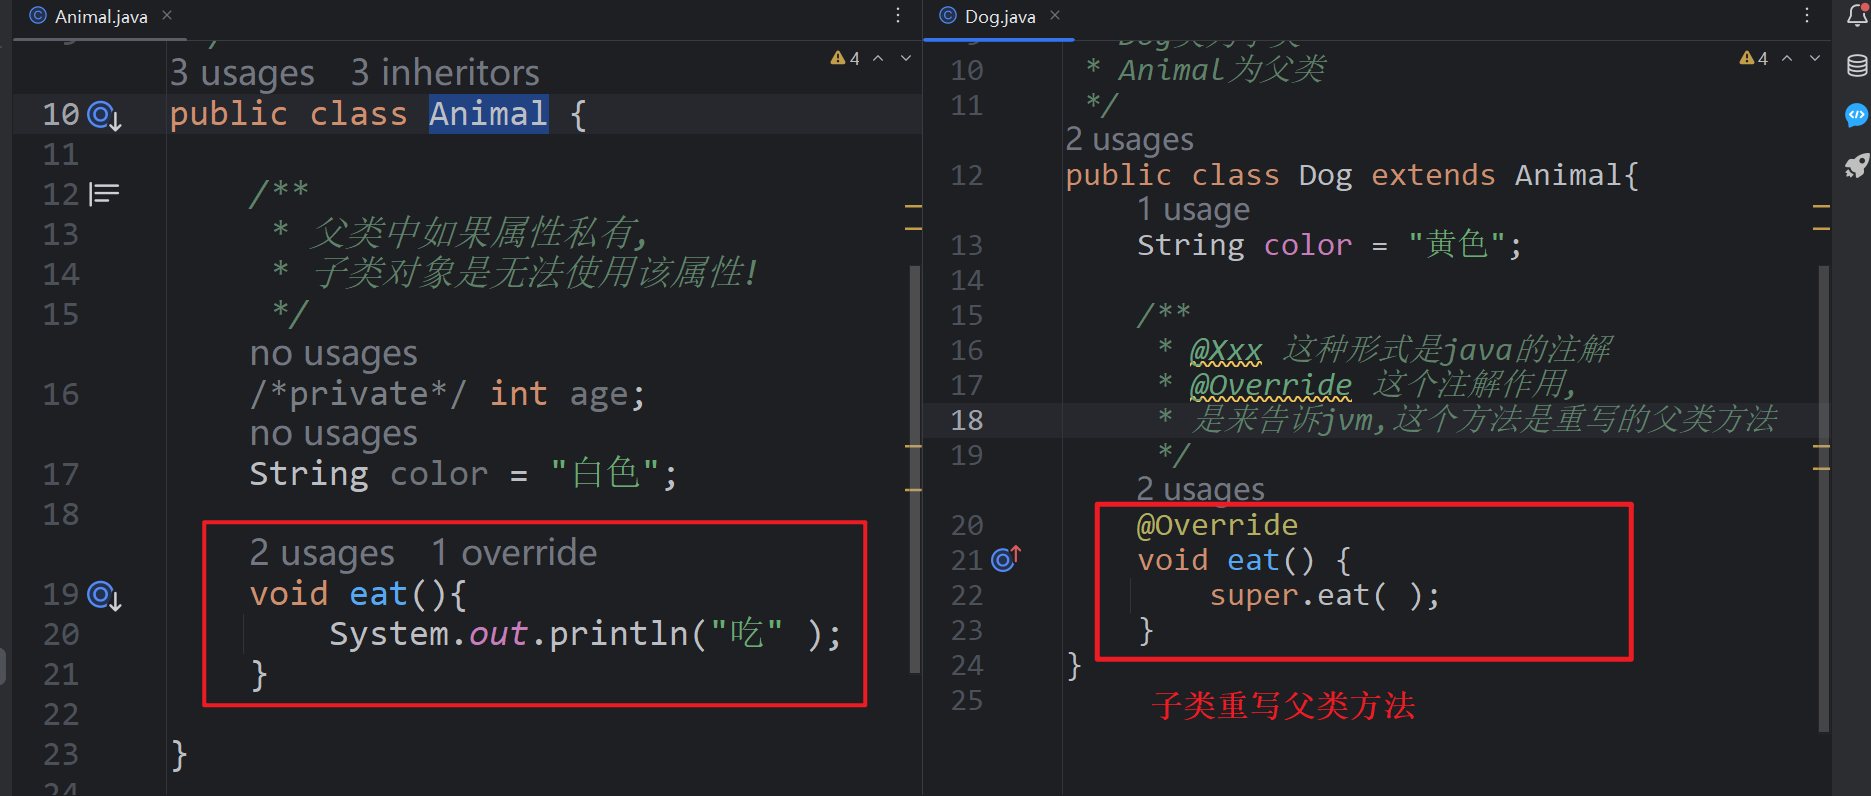Click the overrides gutter icon on line 21
The image size is (1871, 796).
(1005, 558)
